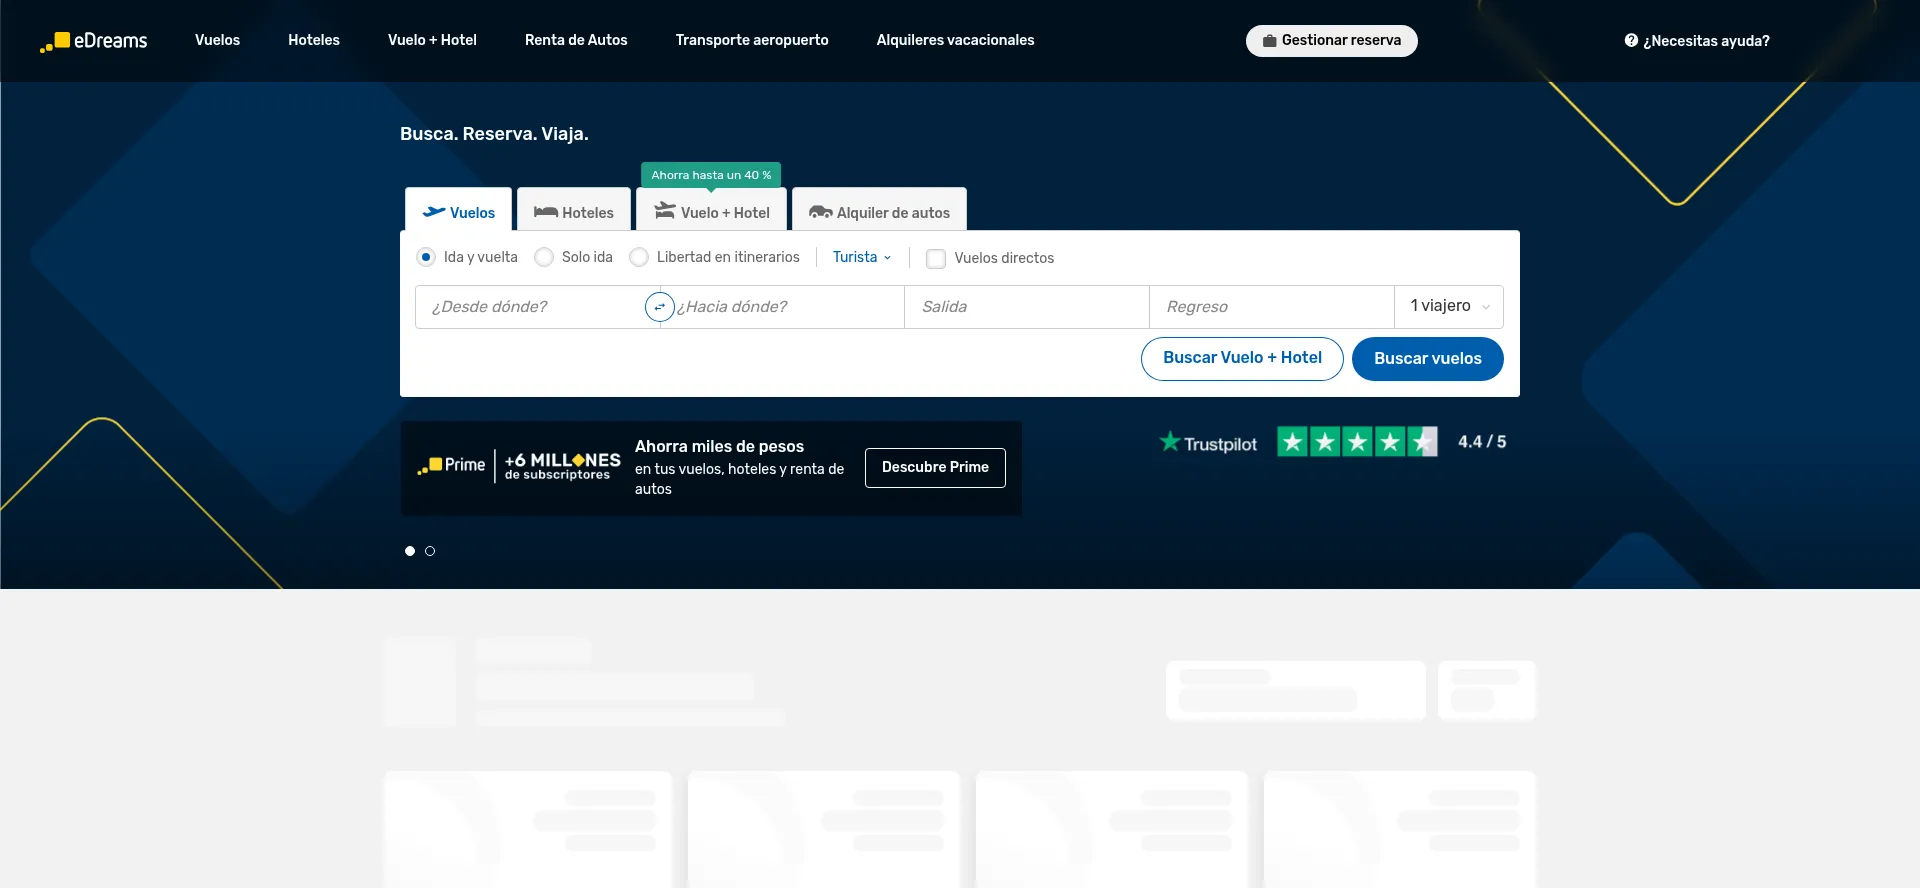The image size is (1920, 888).
Task: Open the Turista cabin class dropdown
Action: (861, 257)
